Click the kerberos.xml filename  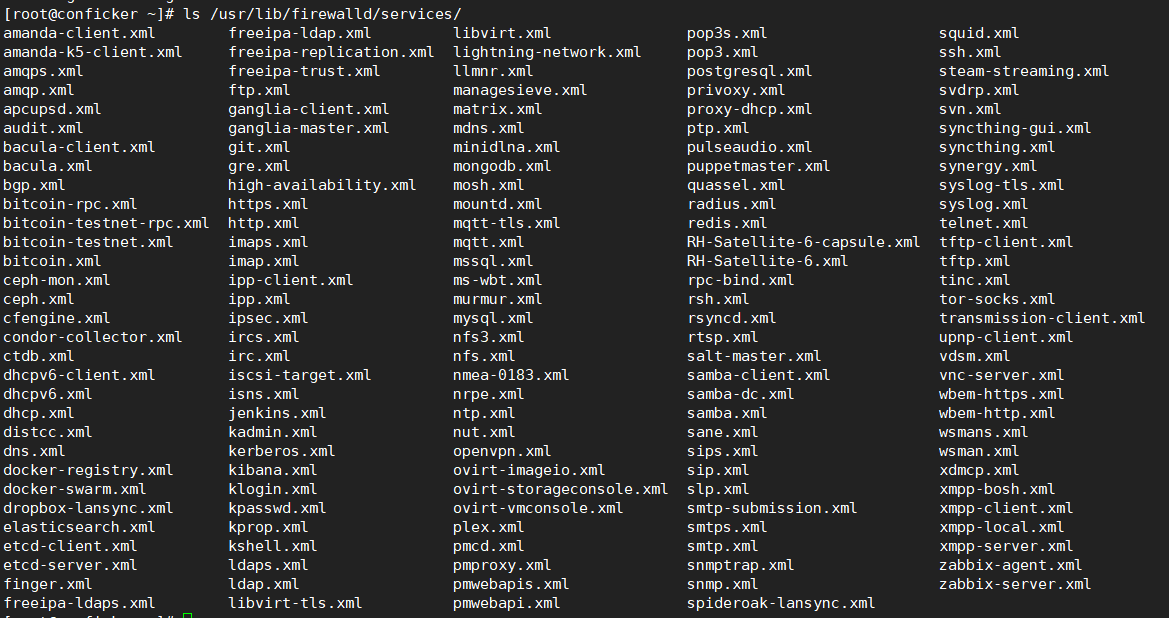point(281,451)
